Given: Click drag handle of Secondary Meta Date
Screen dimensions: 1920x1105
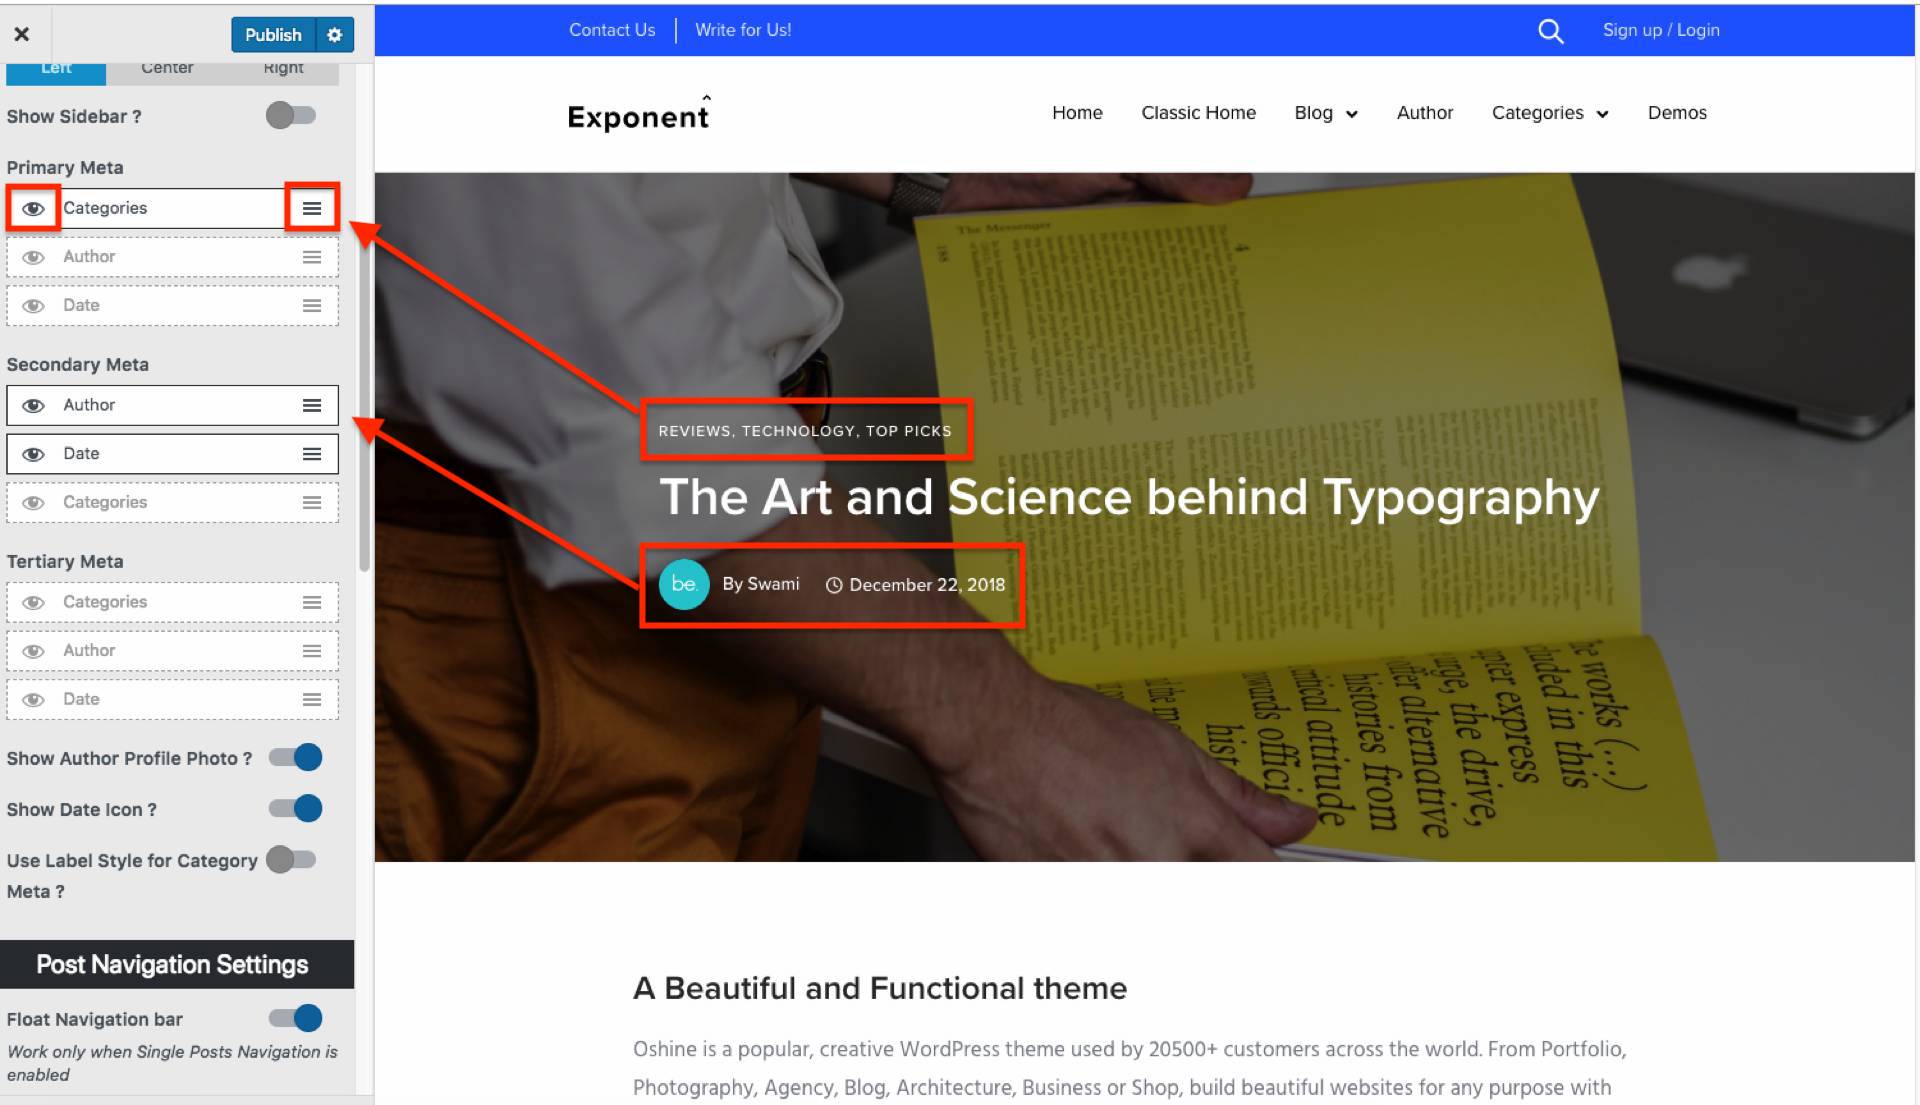Looking at the screenshot, I should tap(312, 454).
